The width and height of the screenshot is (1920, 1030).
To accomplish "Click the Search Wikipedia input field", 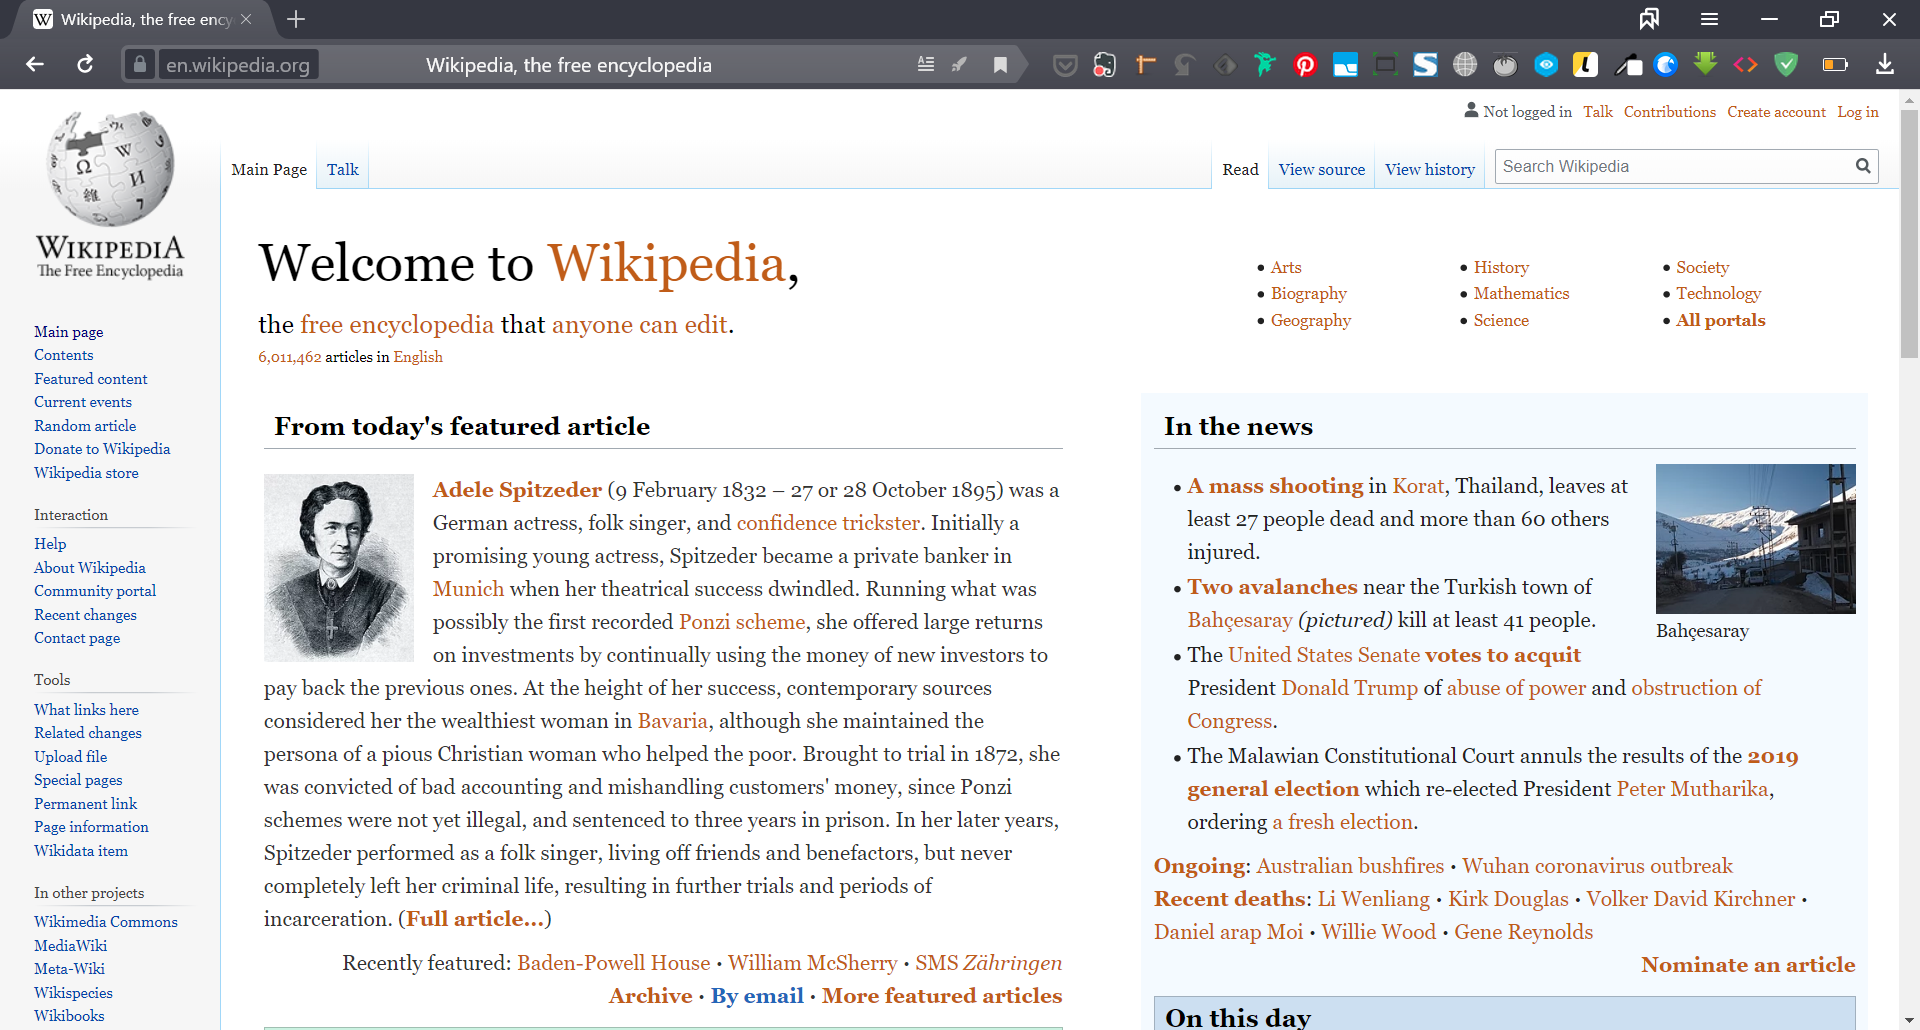I will [1675, 166].
